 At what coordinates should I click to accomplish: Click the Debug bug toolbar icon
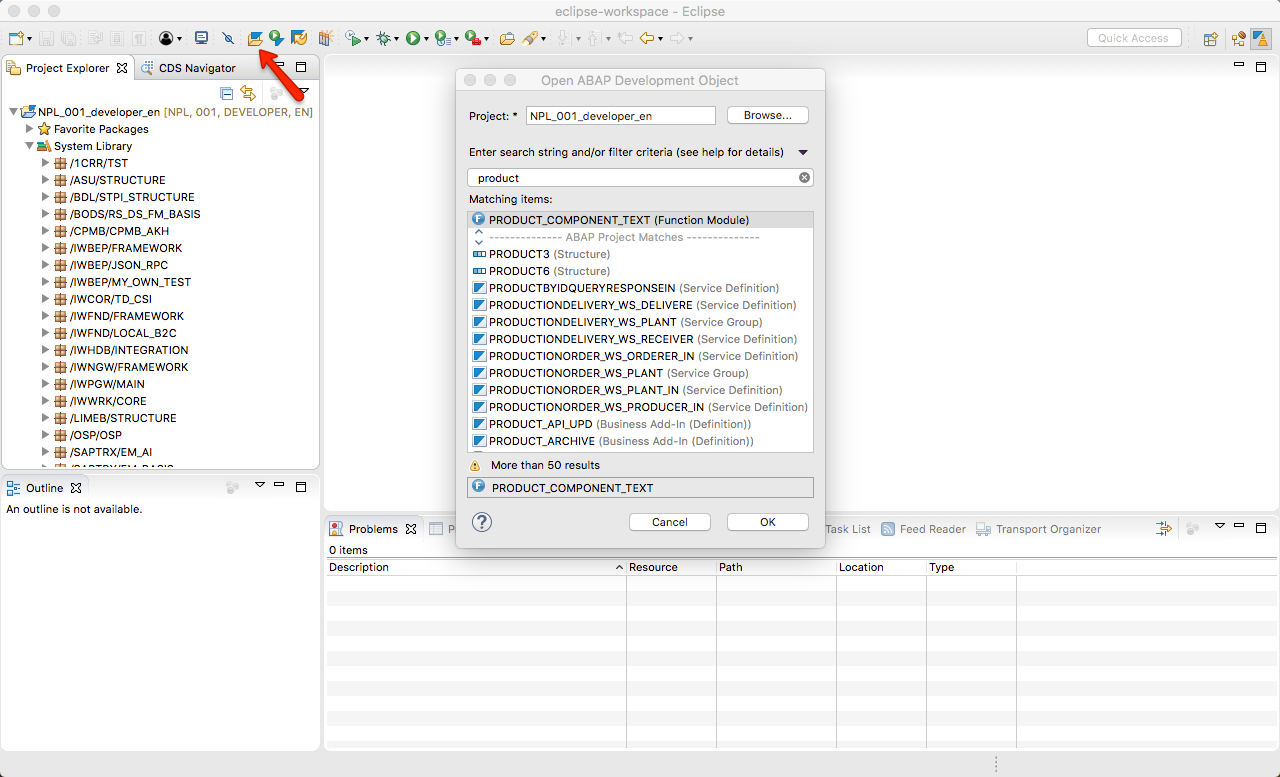383,38
